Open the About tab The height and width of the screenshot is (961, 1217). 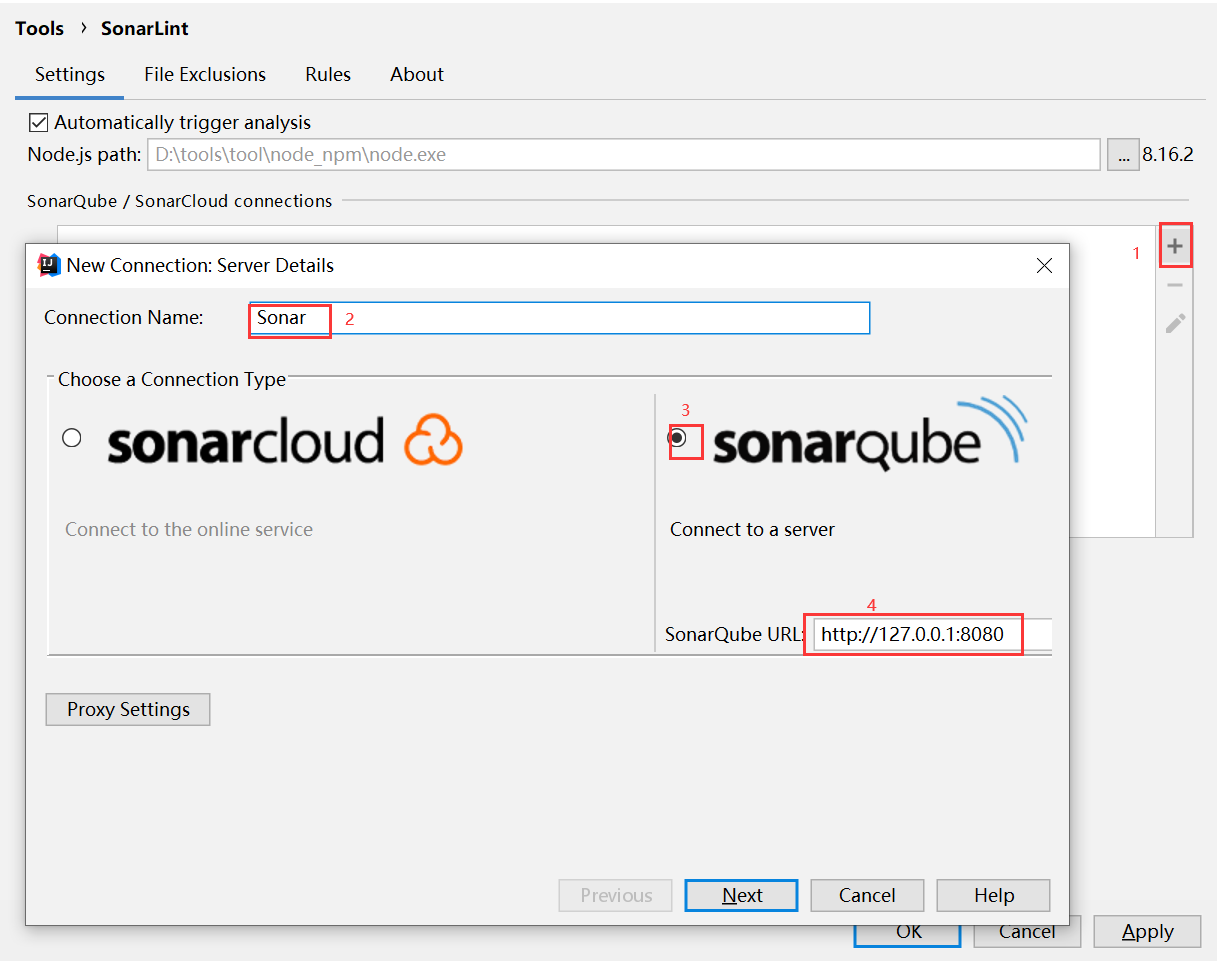(x=417, y=75)
